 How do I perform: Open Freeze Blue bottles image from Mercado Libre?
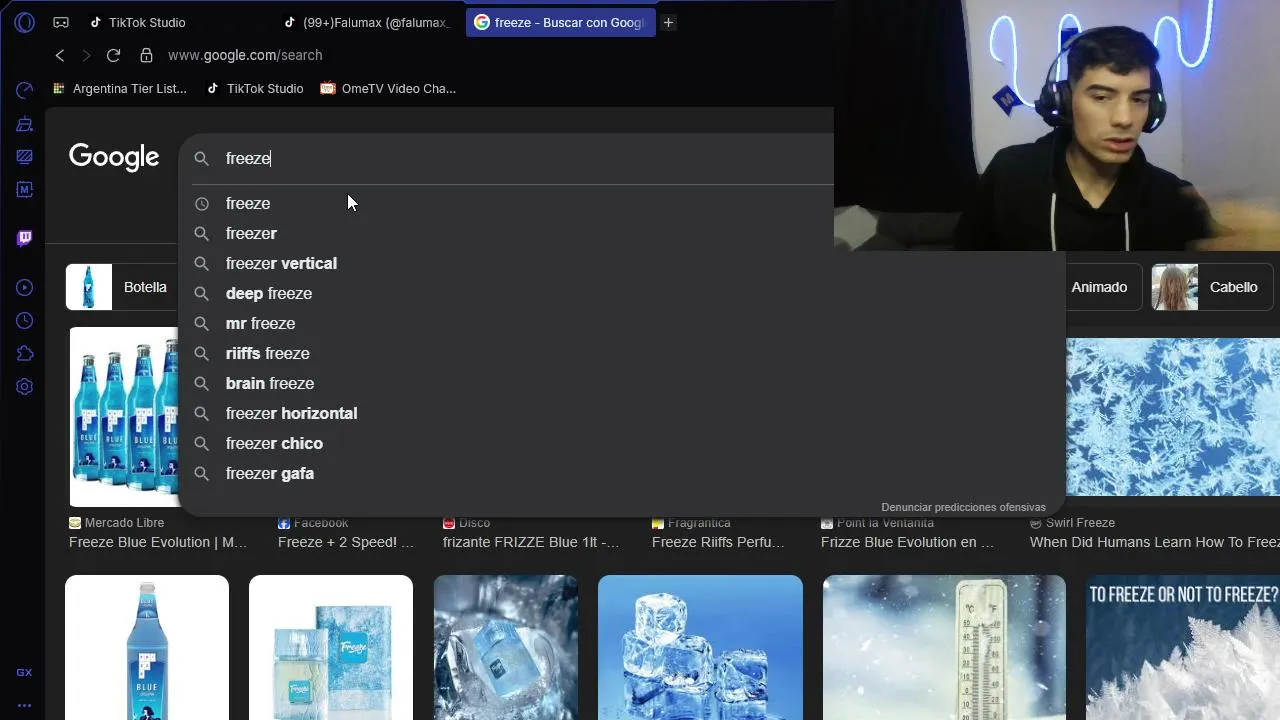tap(123, 416)
